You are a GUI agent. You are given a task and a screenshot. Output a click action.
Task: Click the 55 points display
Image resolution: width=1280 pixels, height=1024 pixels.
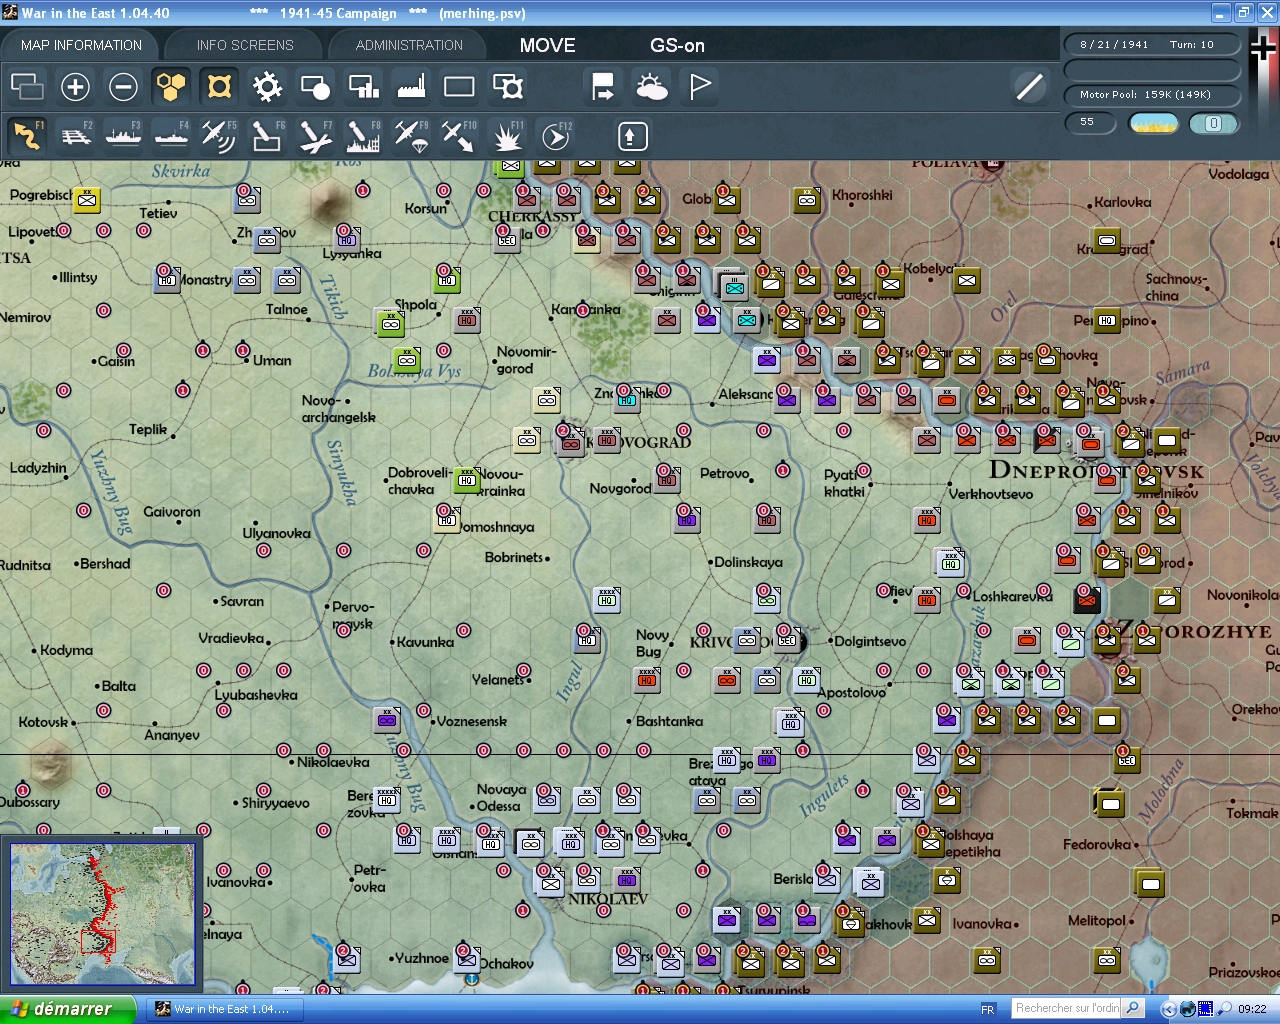pyautogui.click(x=1088, y=122)
